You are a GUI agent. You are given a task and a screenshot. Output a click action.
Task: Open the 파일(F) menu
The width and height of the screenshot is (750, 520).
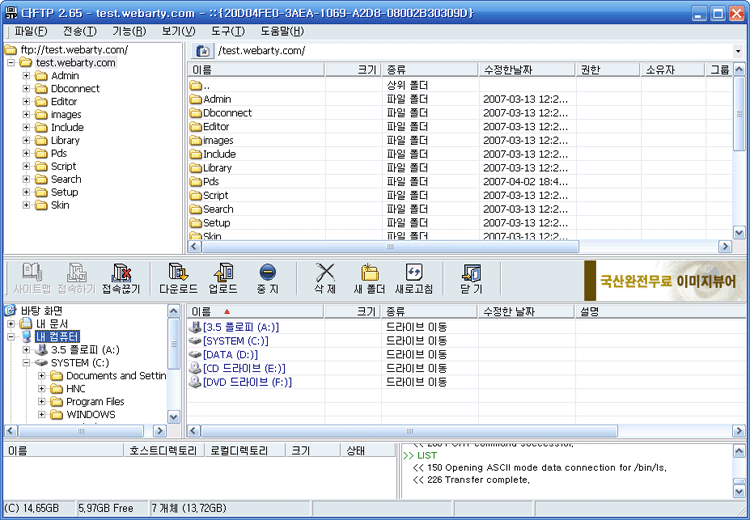(x=30, y=31)
